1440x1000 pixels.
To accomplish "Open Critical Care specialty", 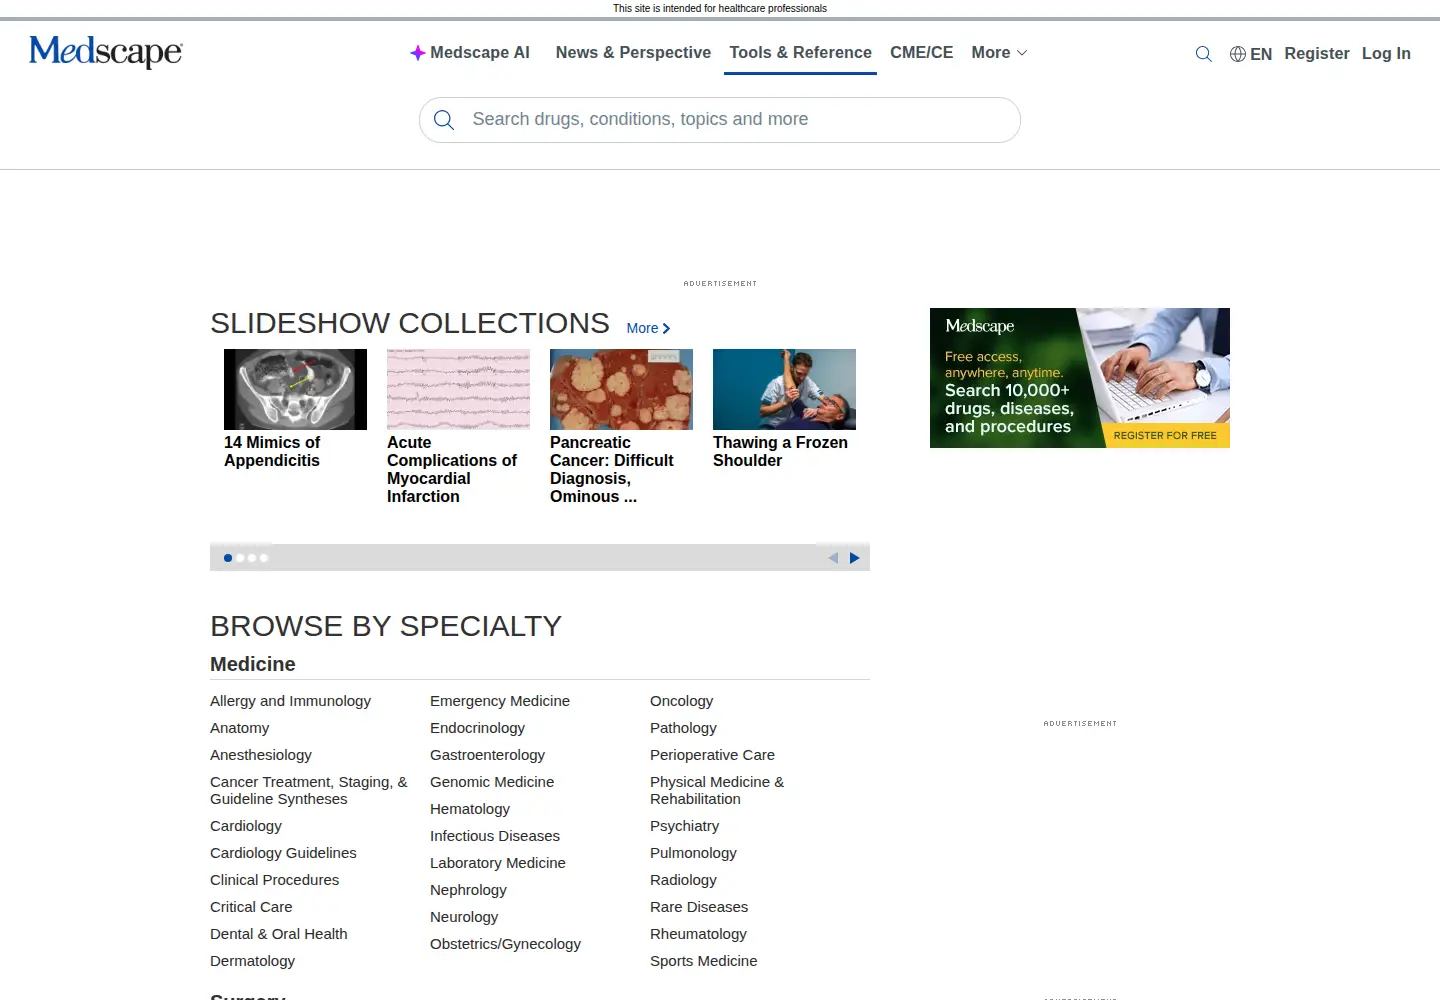I will click(x=251, y=907).
